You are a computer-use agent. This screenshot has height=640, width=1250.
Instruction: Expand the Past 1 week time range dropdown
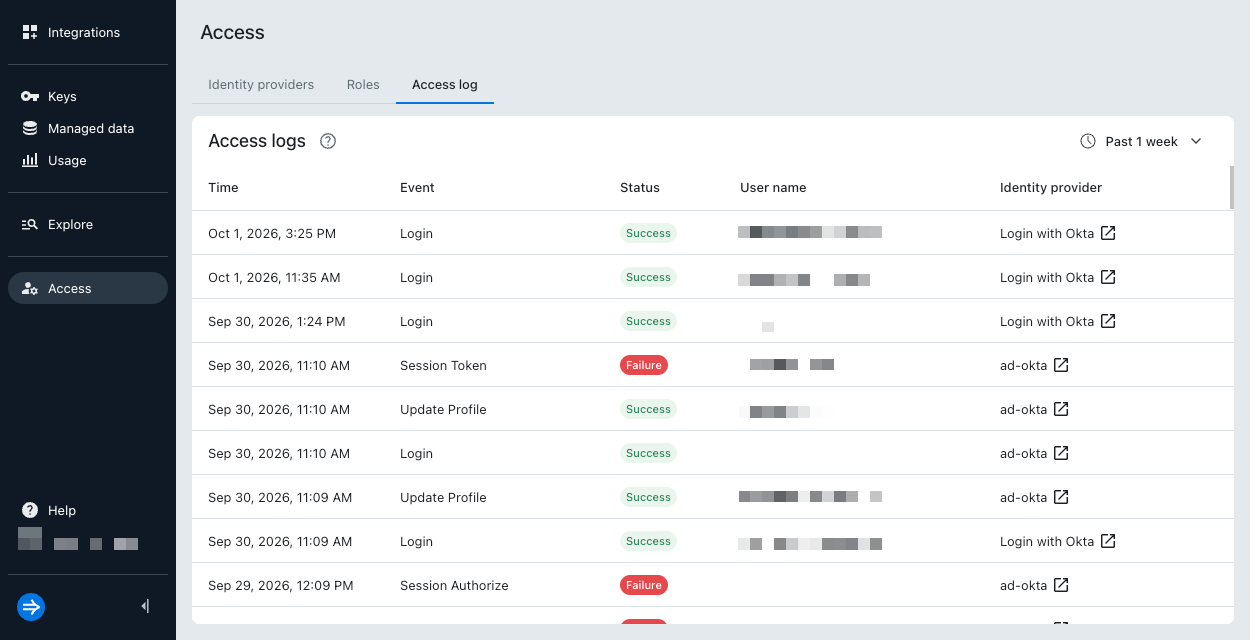pos(1142,141)
